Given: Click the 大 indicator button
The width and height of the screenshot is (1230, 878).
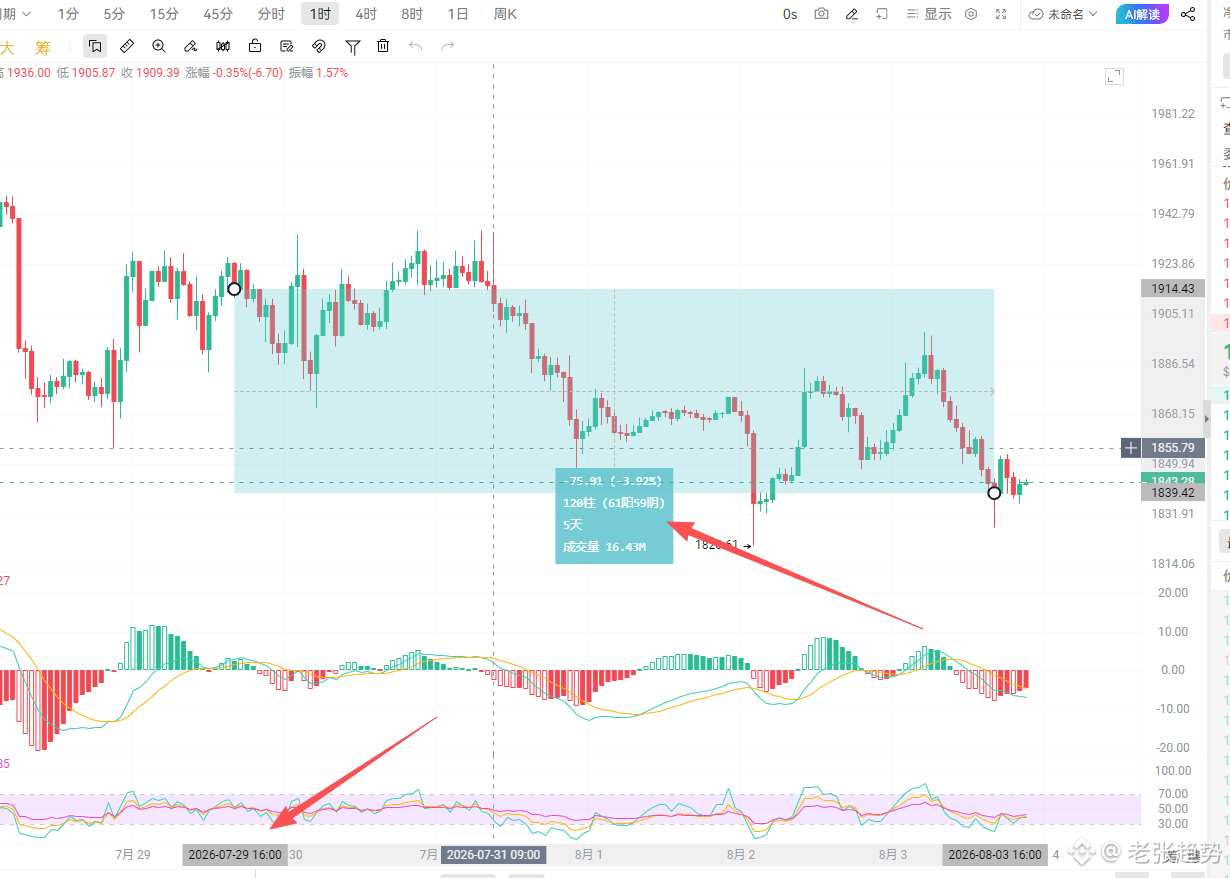Looking at the screenshot, I should 7,47.
